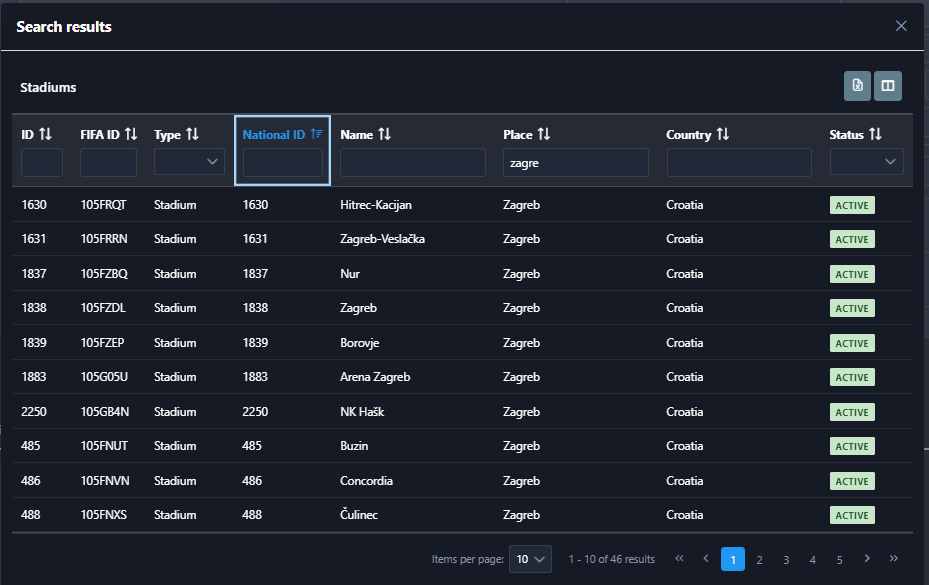The width and height of the screenshot is (929, 585).
Task: Sort the table by ID column
Action: coord(45,134)
